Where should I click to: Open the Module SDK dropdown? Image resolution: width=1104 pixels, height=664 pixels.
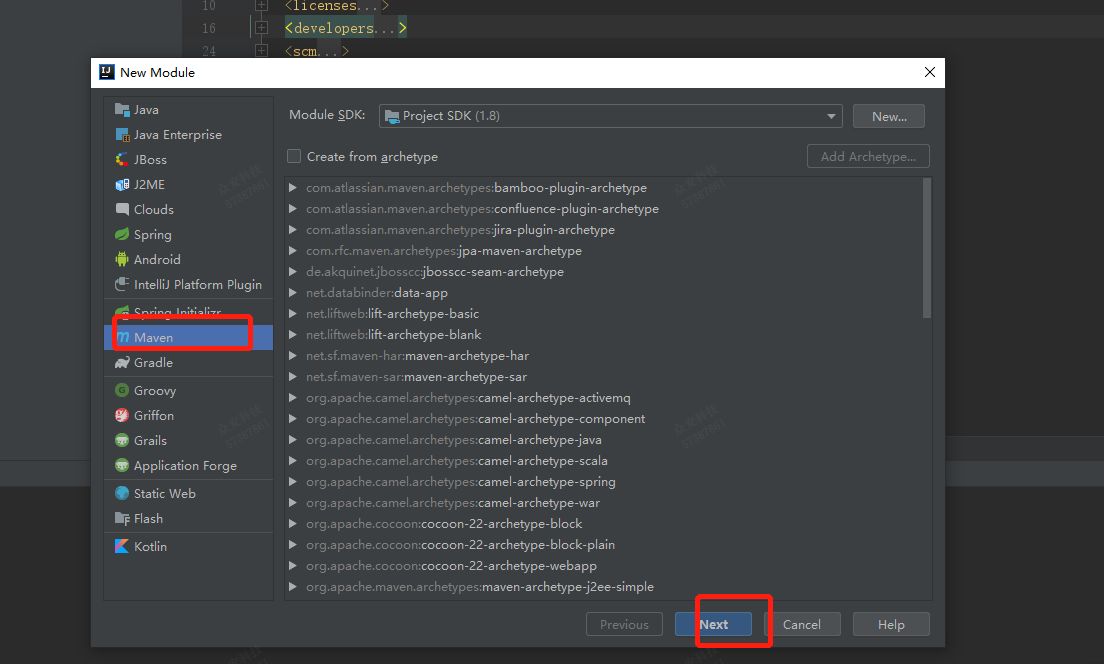point(831,115)
